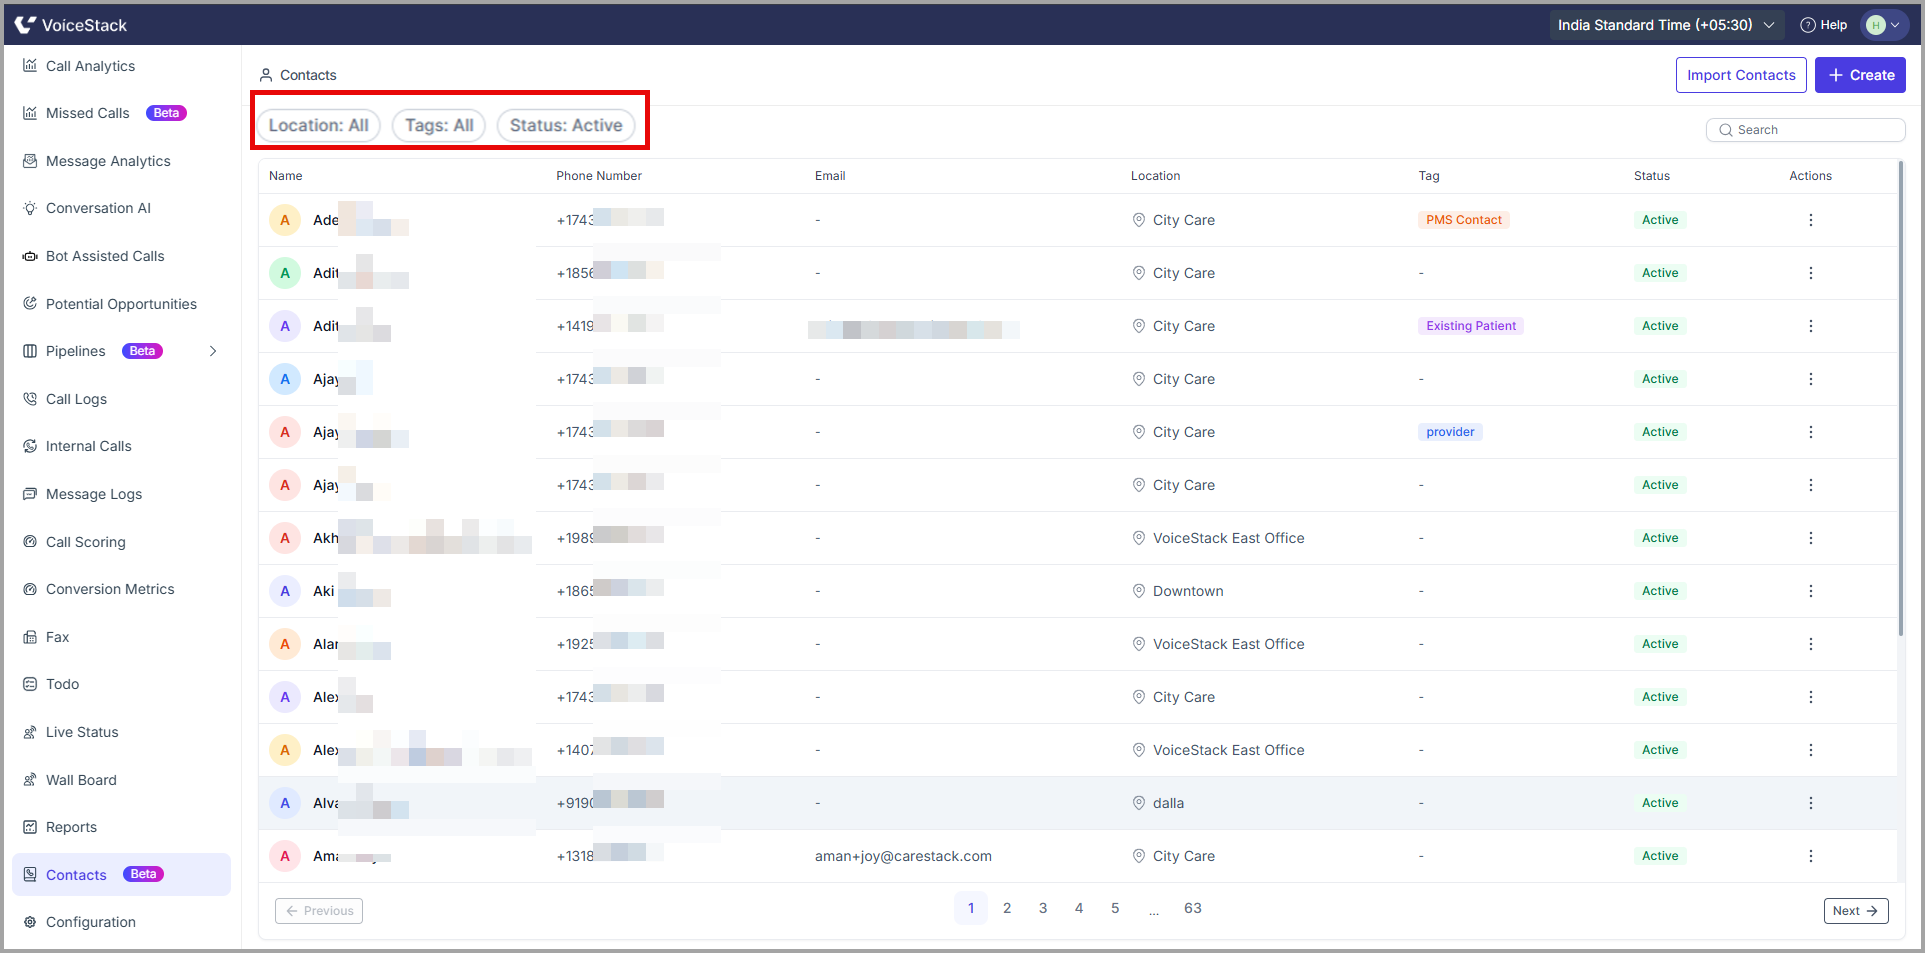Image resolution: width=1925 pixels, height=953 pixels.
Task: Open Message Analytics section
Action: pyautogui.click(x=108, y=161)
